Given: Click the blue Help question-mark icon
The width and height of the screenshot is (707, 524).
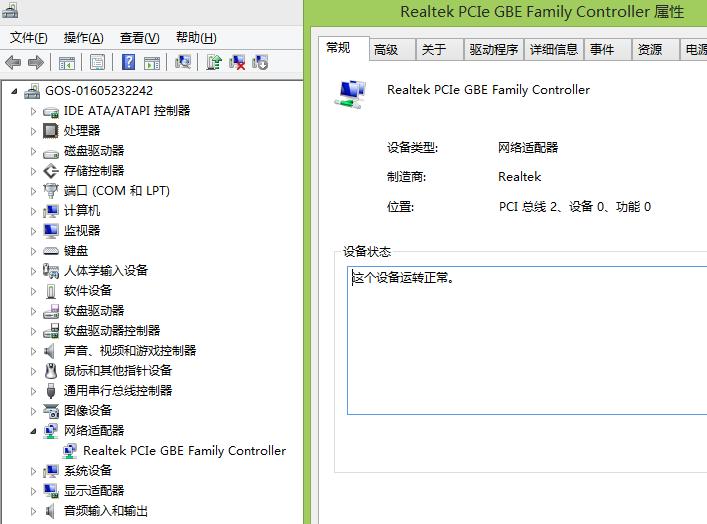Looking at the screenshot, I should [129, 62].
